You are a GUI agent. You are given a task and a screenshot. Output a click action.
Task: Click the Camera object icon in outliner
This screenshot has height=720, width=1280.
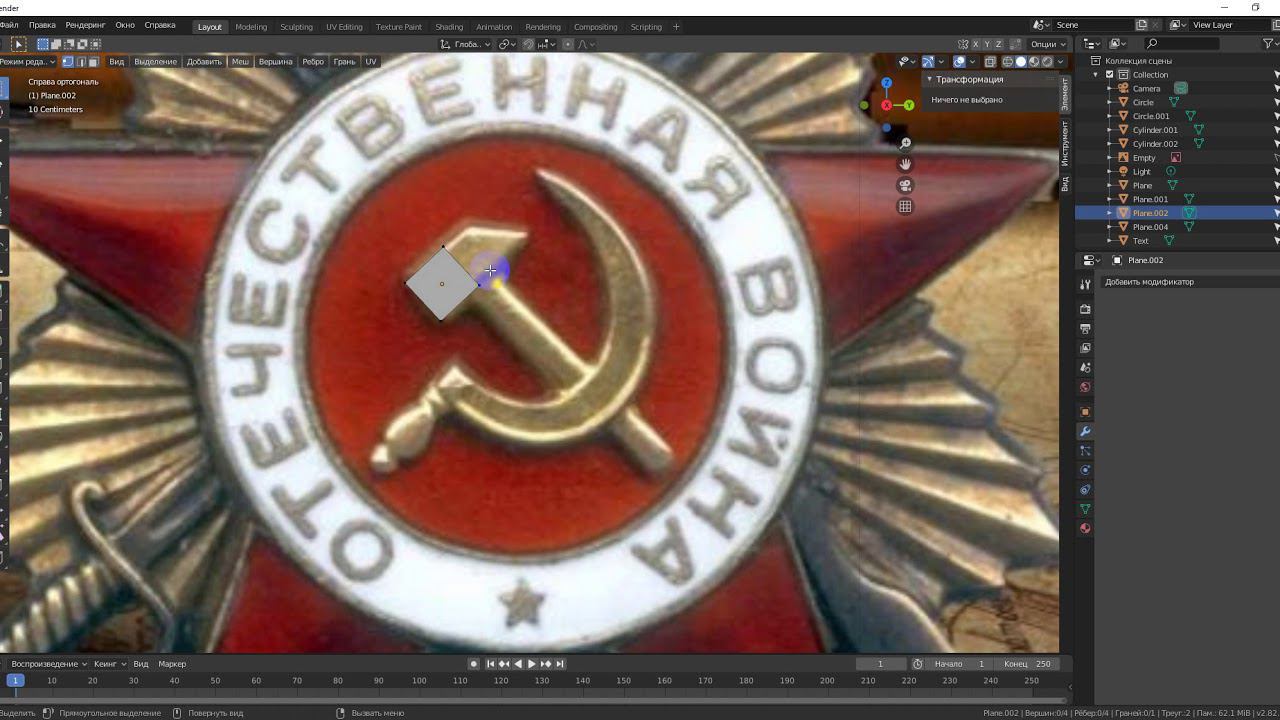(1124, 88)
